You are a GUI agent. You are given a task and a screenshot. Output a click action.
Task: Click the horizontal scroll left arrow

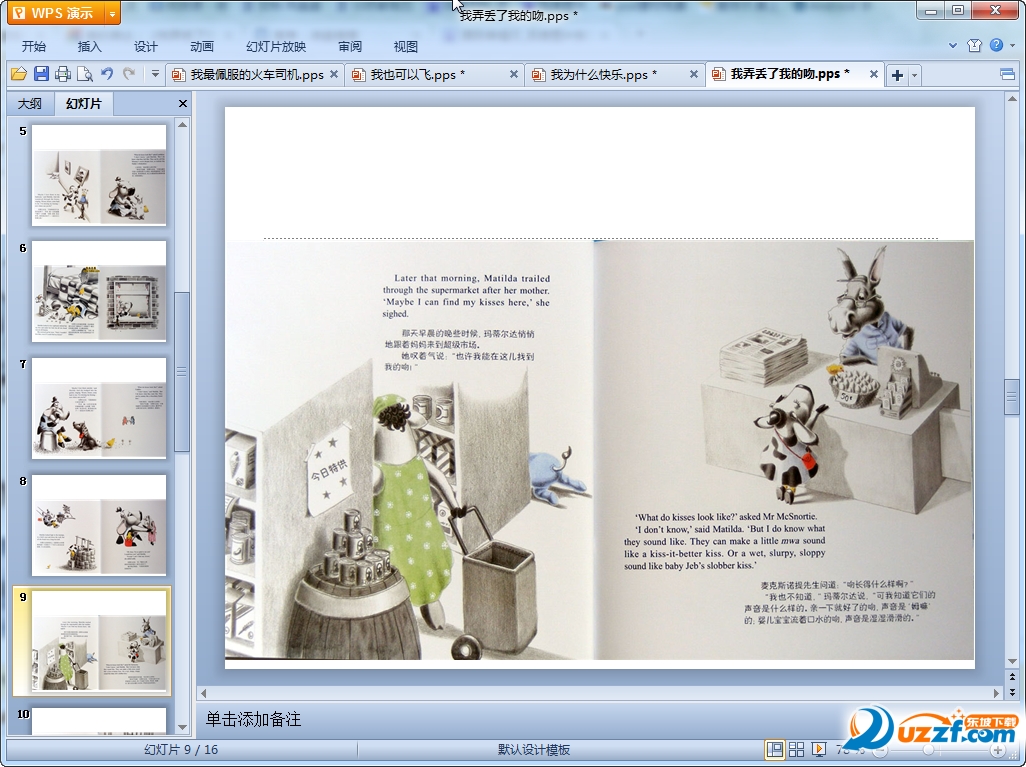tap(203, 693)
